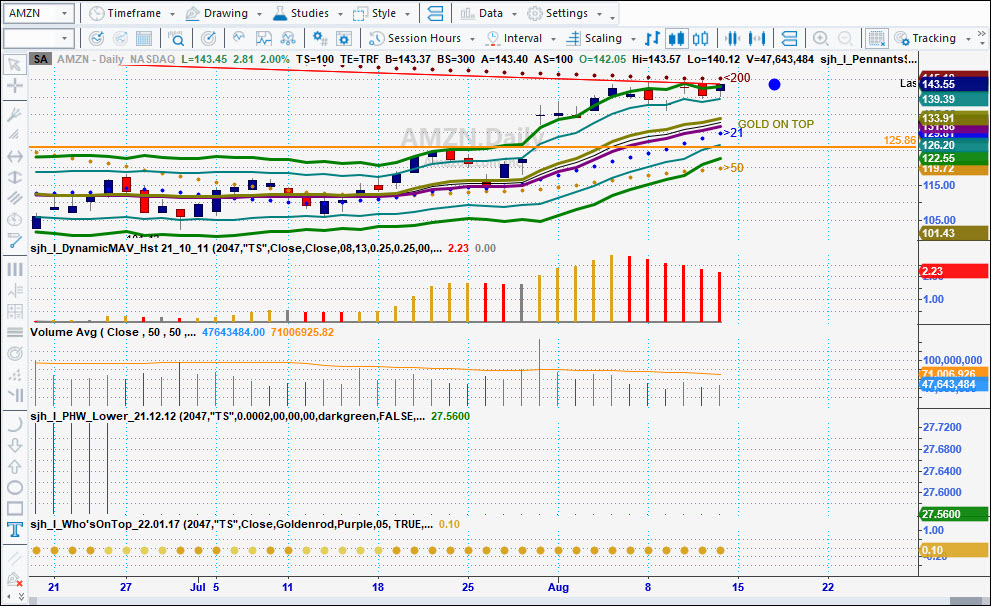
Task: Toggle the dotted grid selection icon
Action: tap(876, 39)
